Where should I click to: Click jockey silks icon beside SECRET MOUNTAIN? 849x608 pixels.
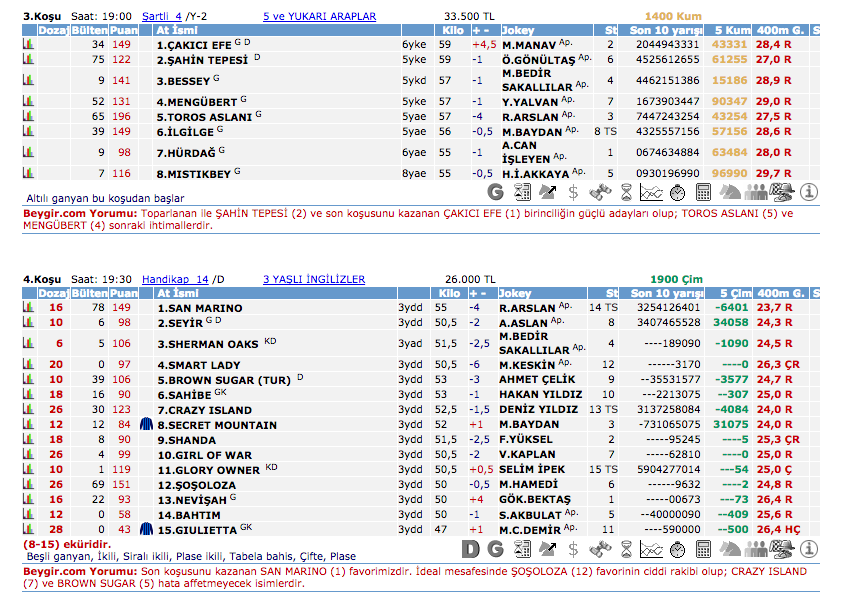[x=147, y=424]
